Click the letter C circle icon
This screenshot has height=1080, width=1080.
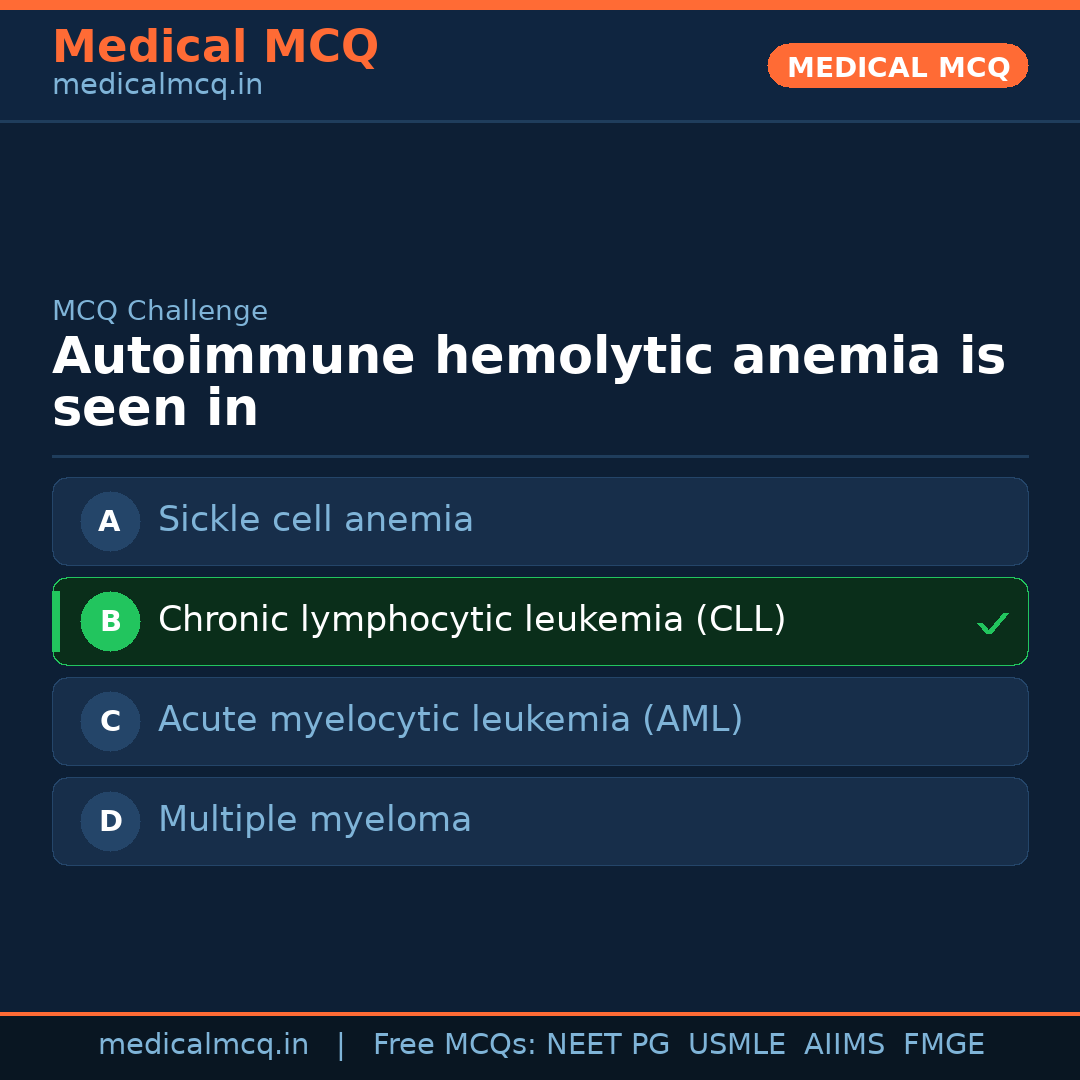(110, 721)
